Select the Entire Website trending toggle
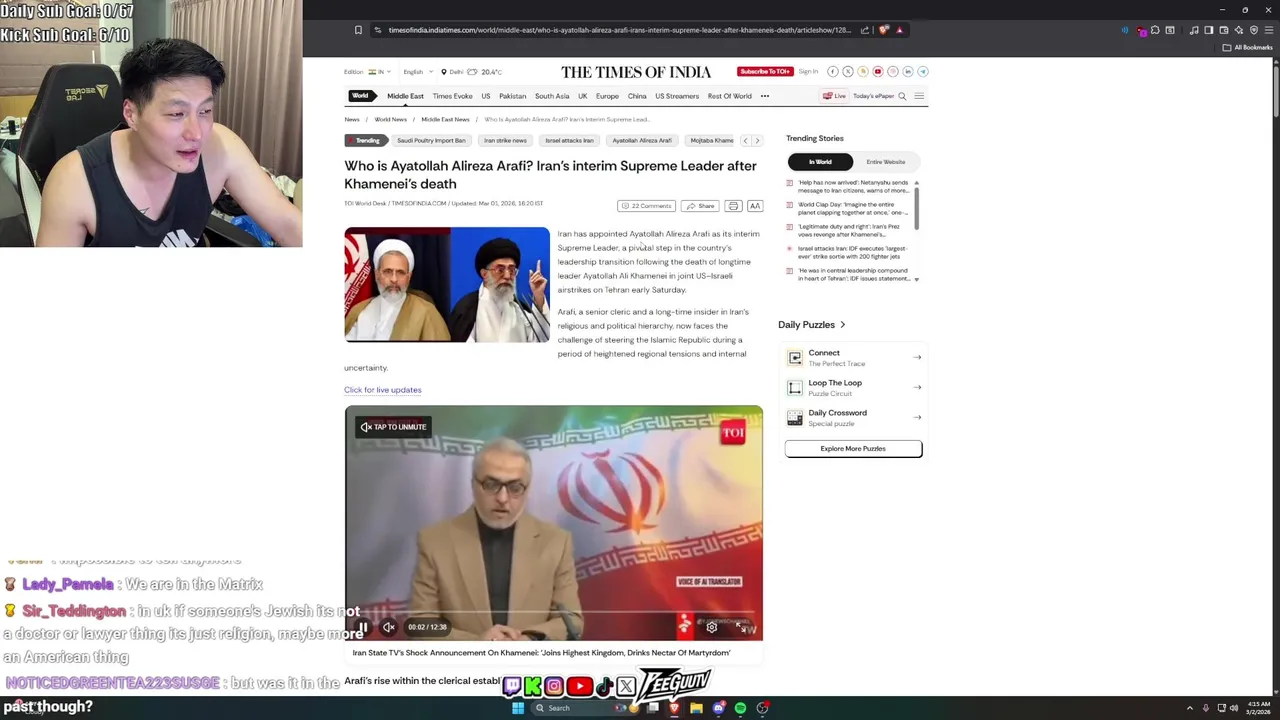 tap(885, 162)
